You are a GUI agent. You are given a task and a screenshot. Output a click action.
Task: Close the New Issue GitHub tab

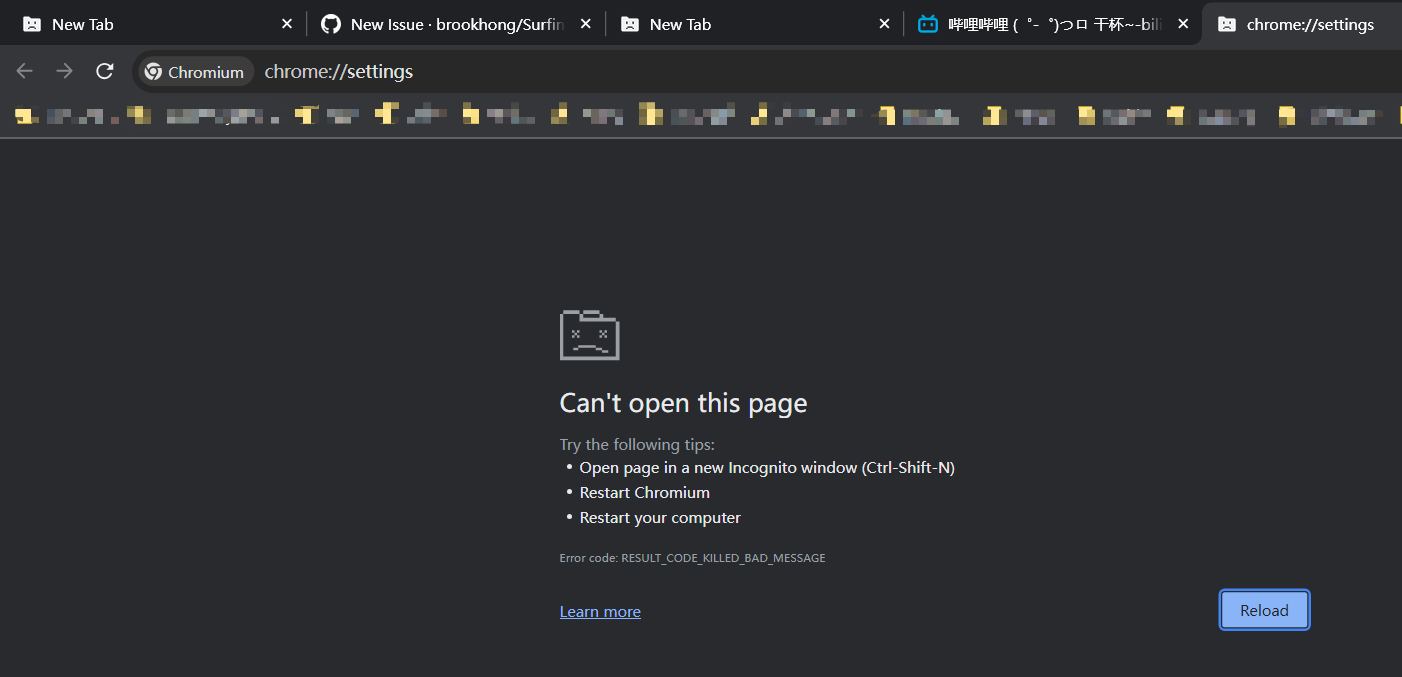tap(585, 23)
